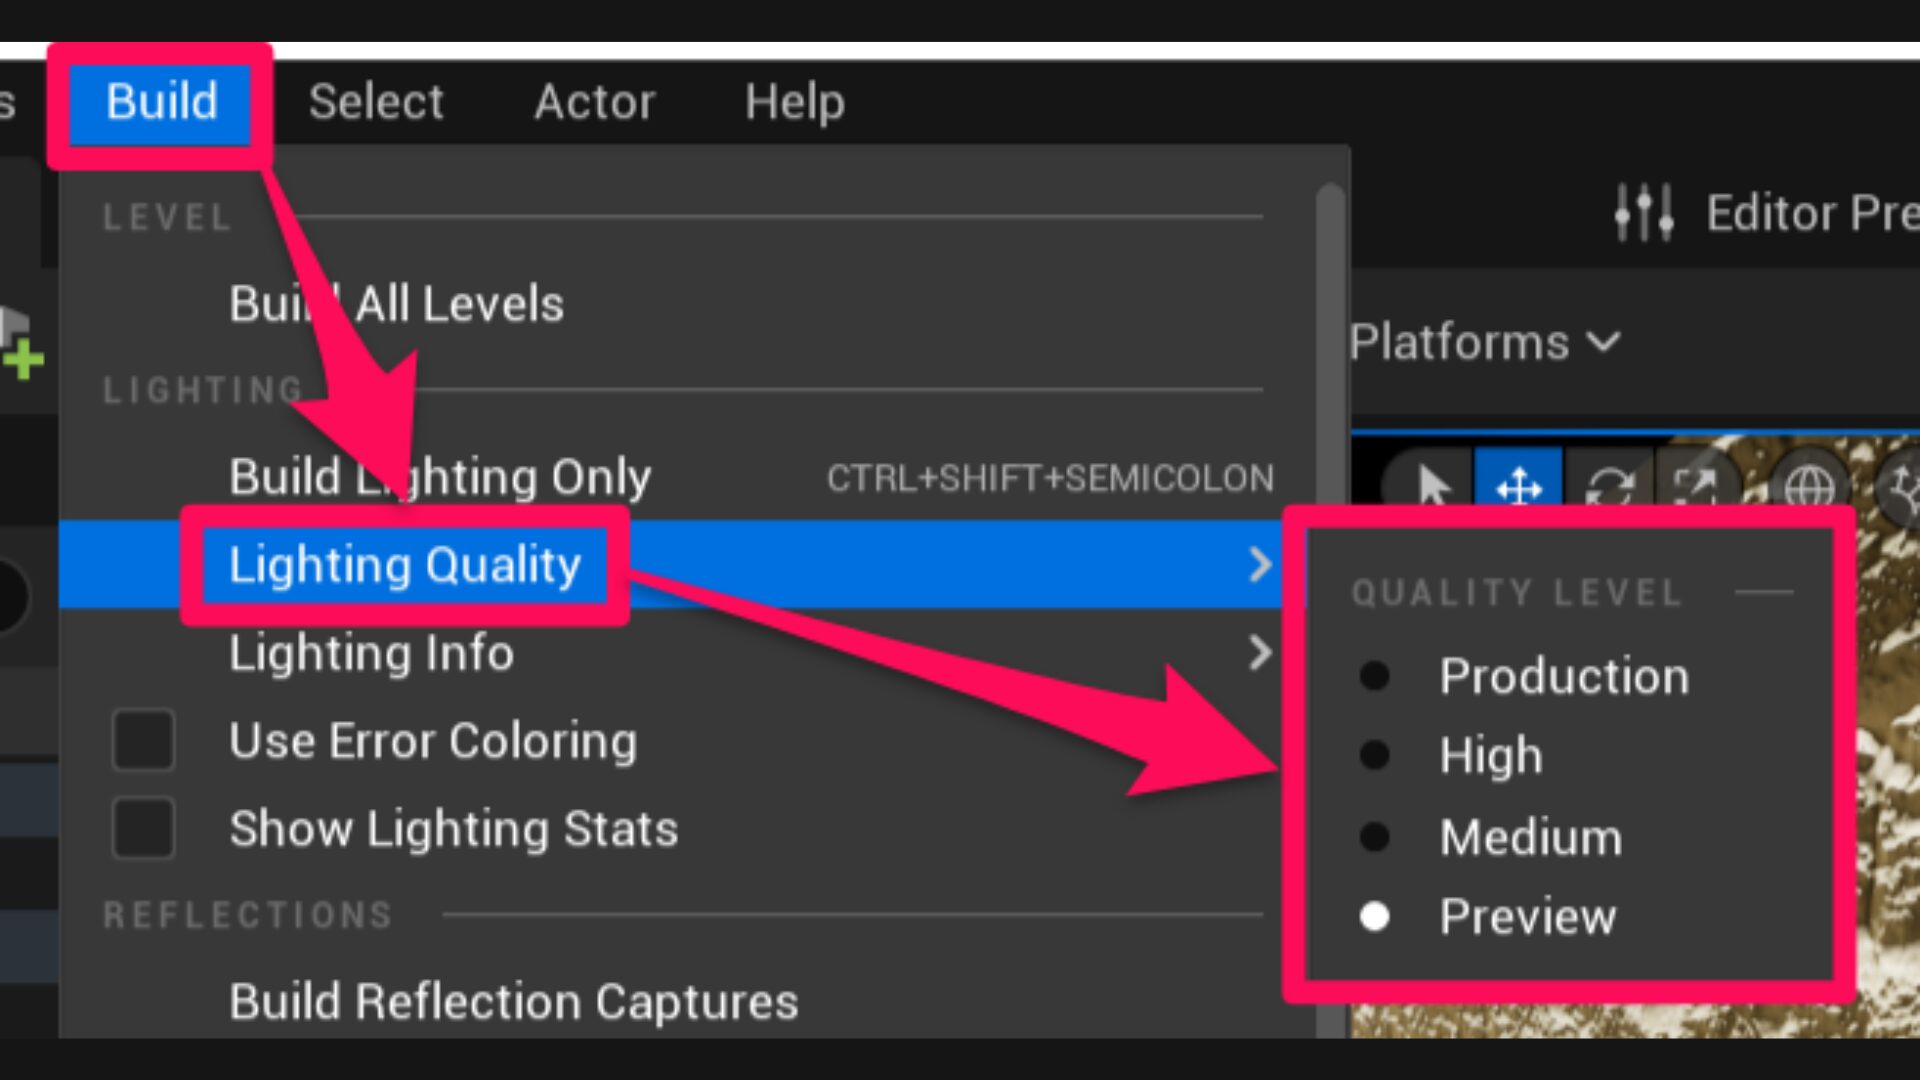Viewport: 1920px width, 1080px height.
Task: Select the rotate gizmo tool
Action: [1609, 487]
